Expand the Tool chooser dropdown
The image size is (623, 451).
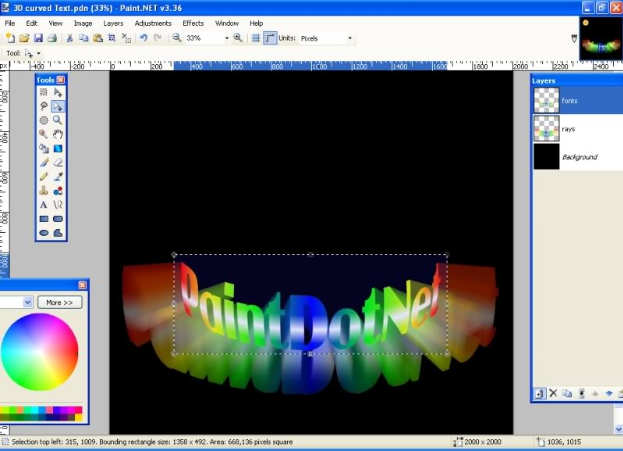click(39, 53)
